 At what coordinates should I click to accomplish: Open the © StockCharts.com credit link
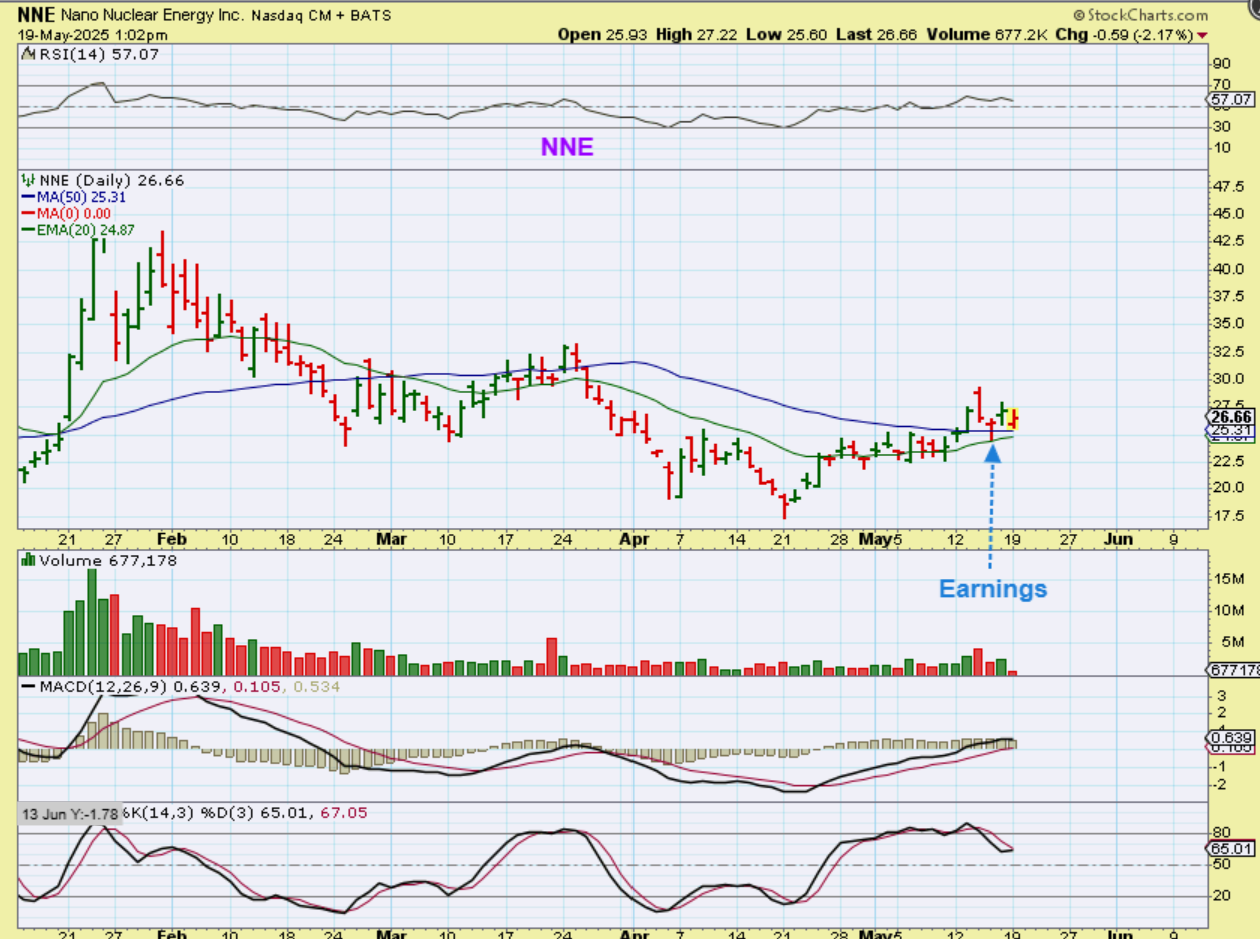click(x=1140, y=15)
